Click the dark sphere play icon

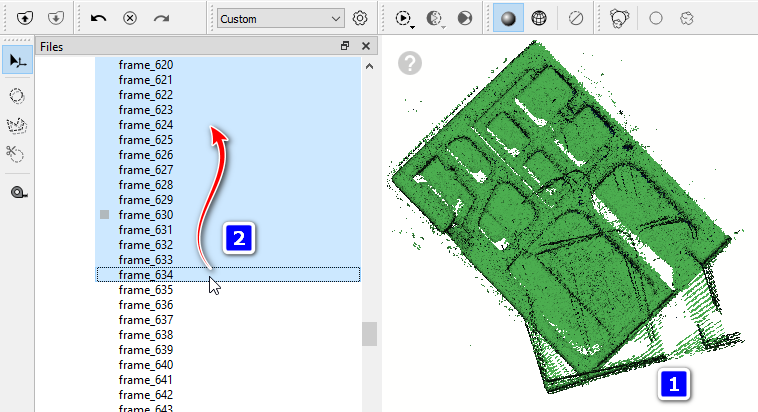point(465,18)
